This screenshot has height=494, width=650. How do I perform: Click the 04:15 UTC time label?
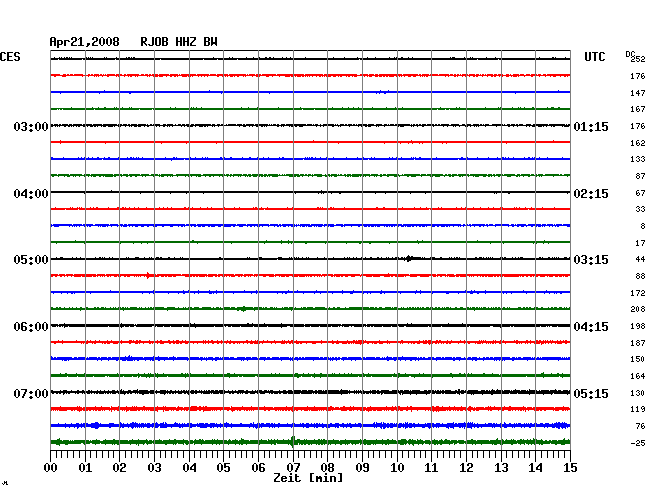[591, 327]
